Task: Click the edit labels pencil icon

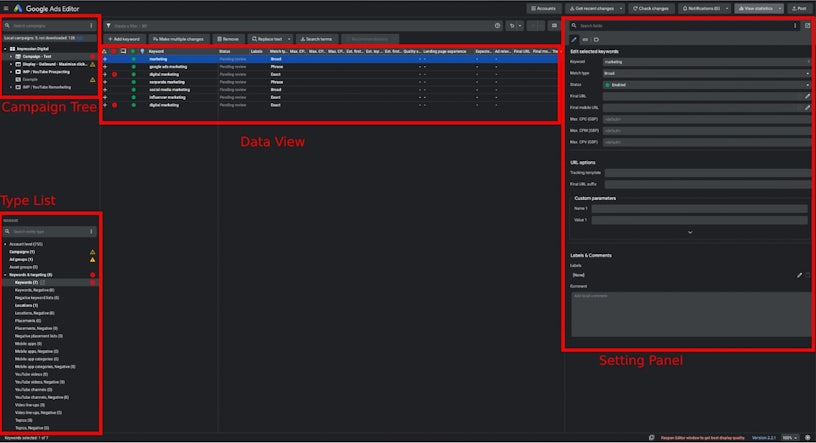Action: point(798,274)
